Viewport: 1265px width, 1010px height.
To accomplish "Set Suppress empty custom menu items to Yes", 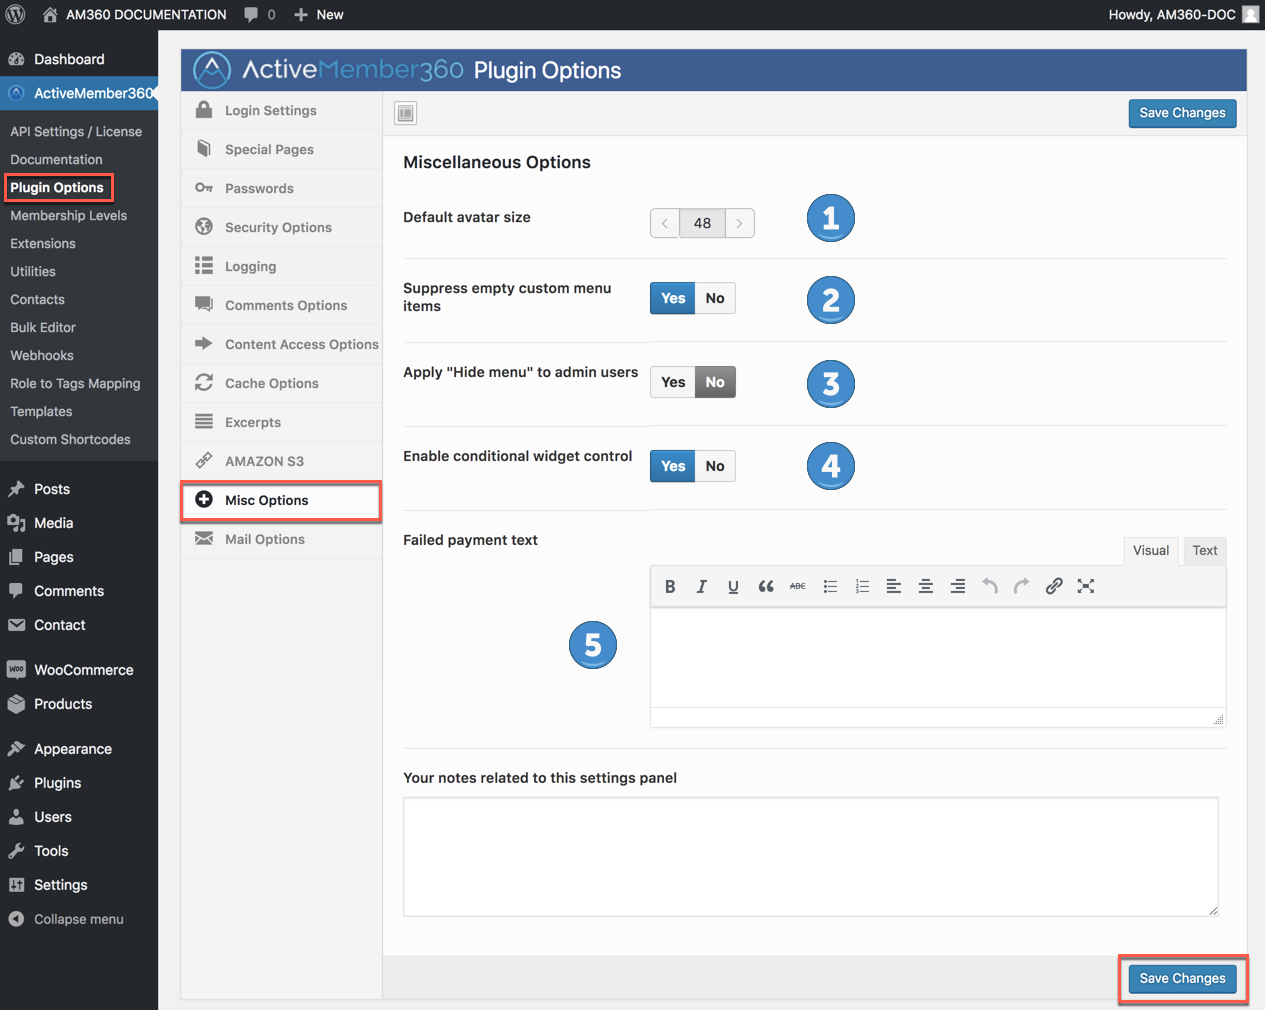I will coord(673,298).
